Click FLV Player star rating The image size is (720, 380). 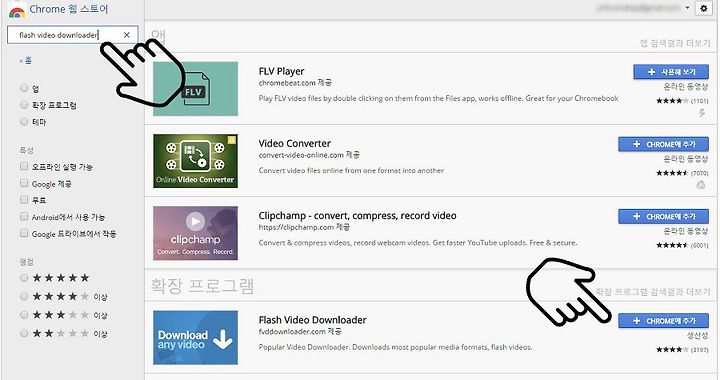[672, 101]
